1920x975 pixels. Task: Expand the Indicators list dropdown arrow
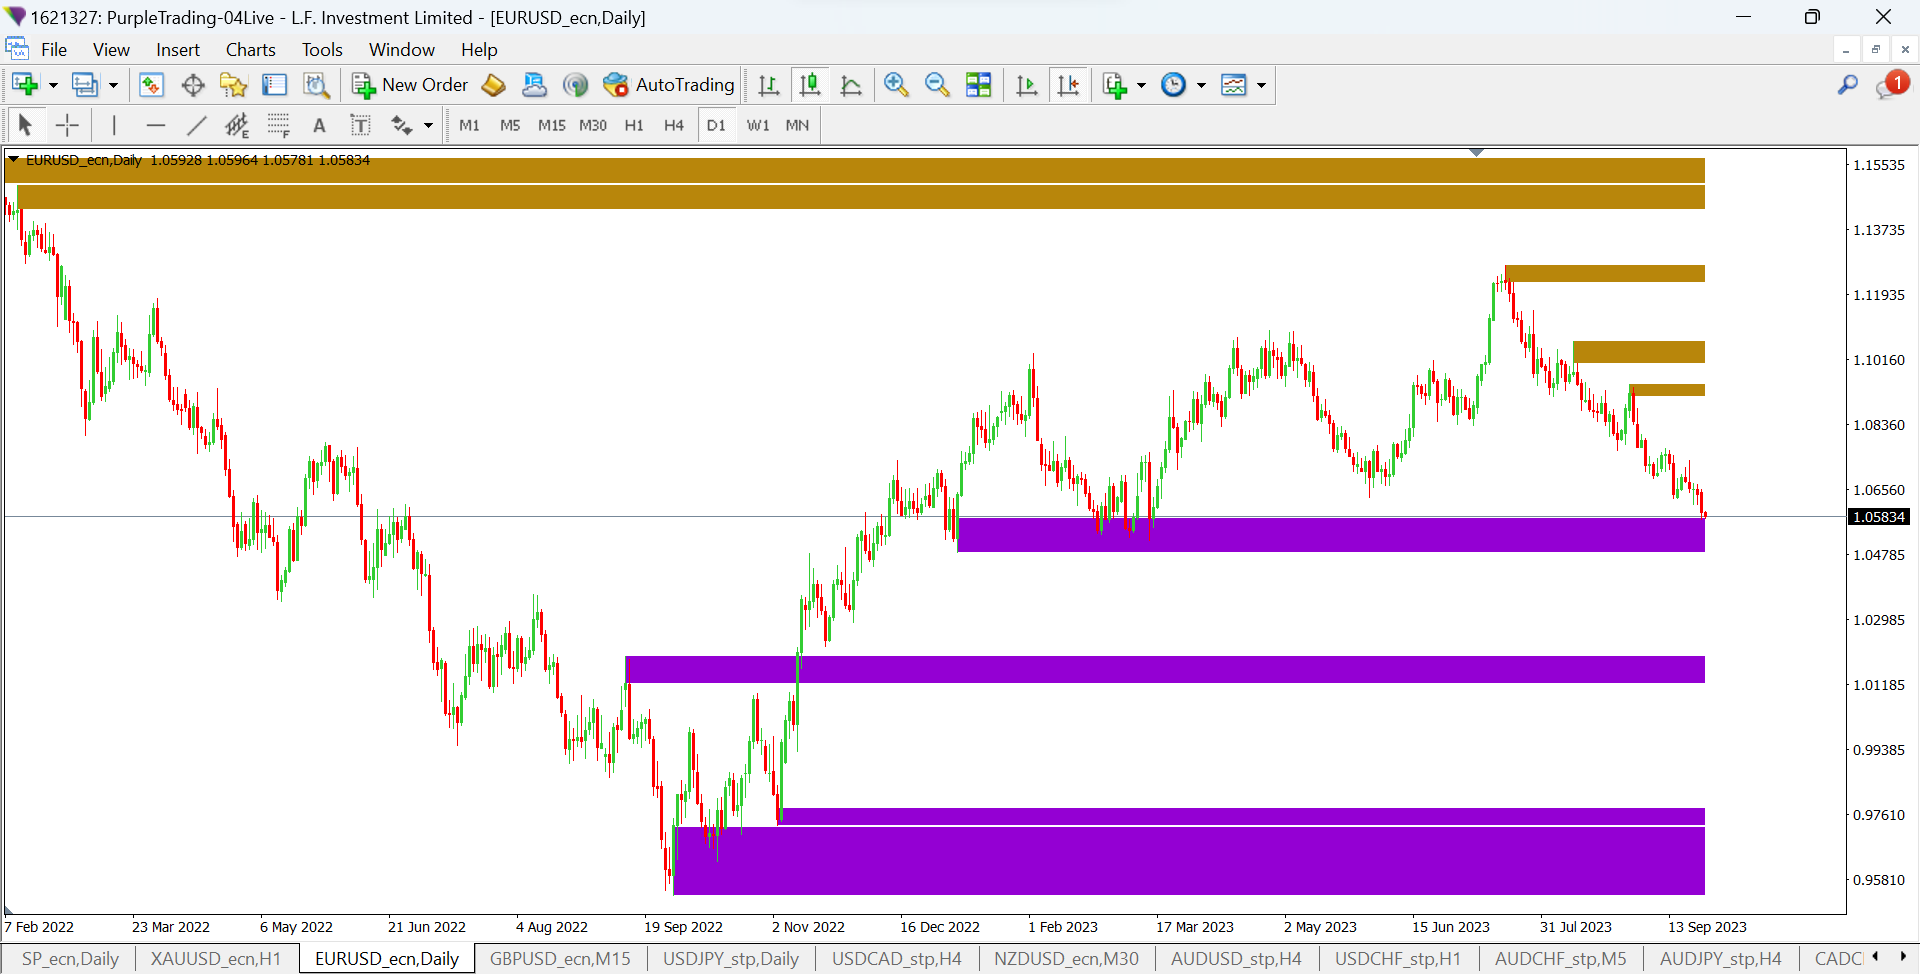tap(1141, 86)
